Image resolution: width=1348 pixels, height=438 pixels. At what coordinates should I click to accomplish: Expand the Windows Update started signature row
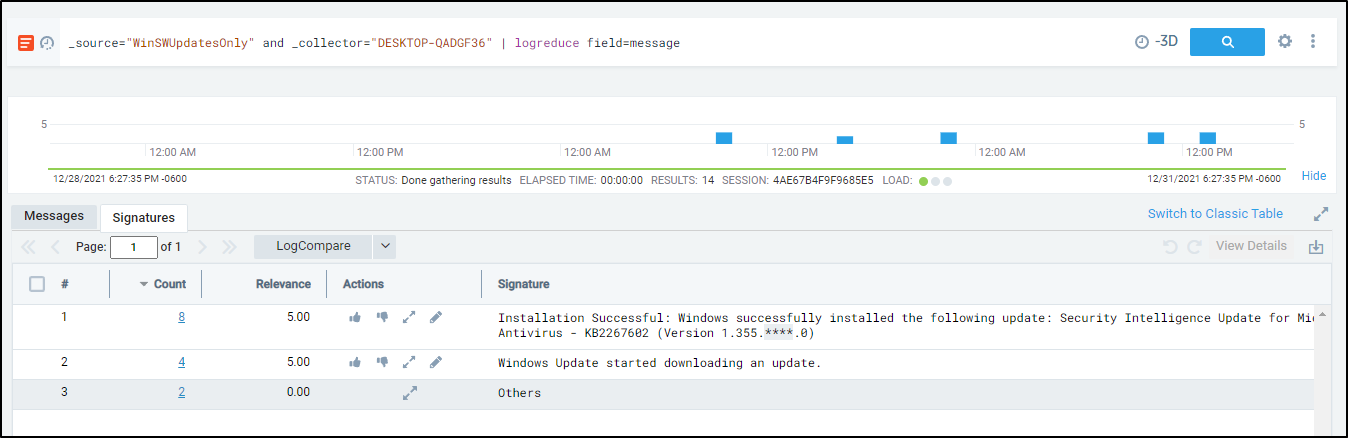[409, 363]
